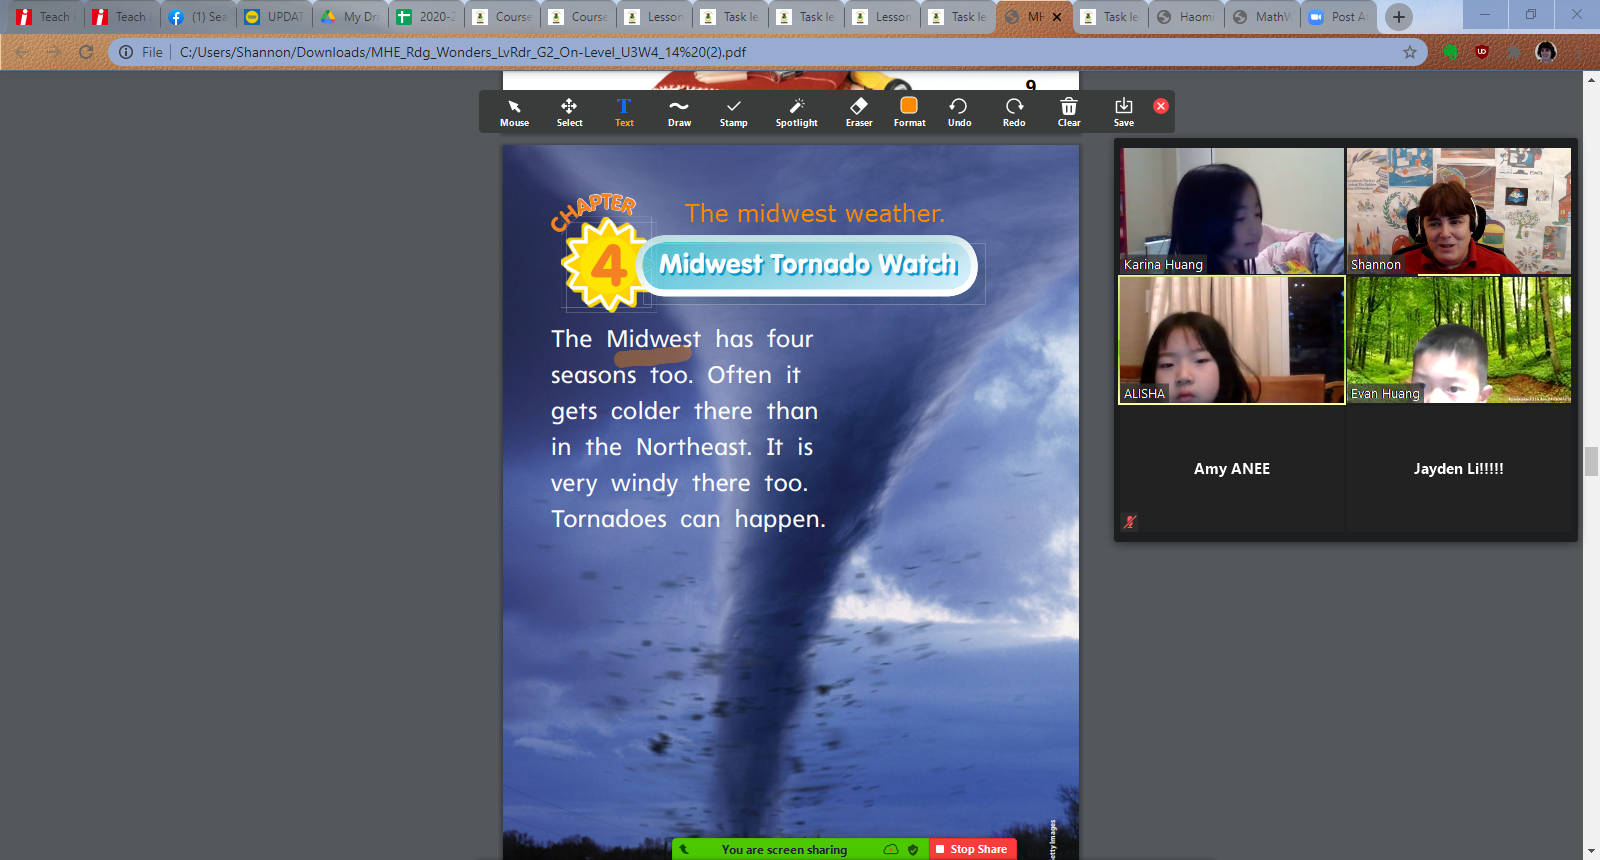The image size is (1600, 860).
Task: Click the green cloud icon on share bar
Action: coord(891,850)
